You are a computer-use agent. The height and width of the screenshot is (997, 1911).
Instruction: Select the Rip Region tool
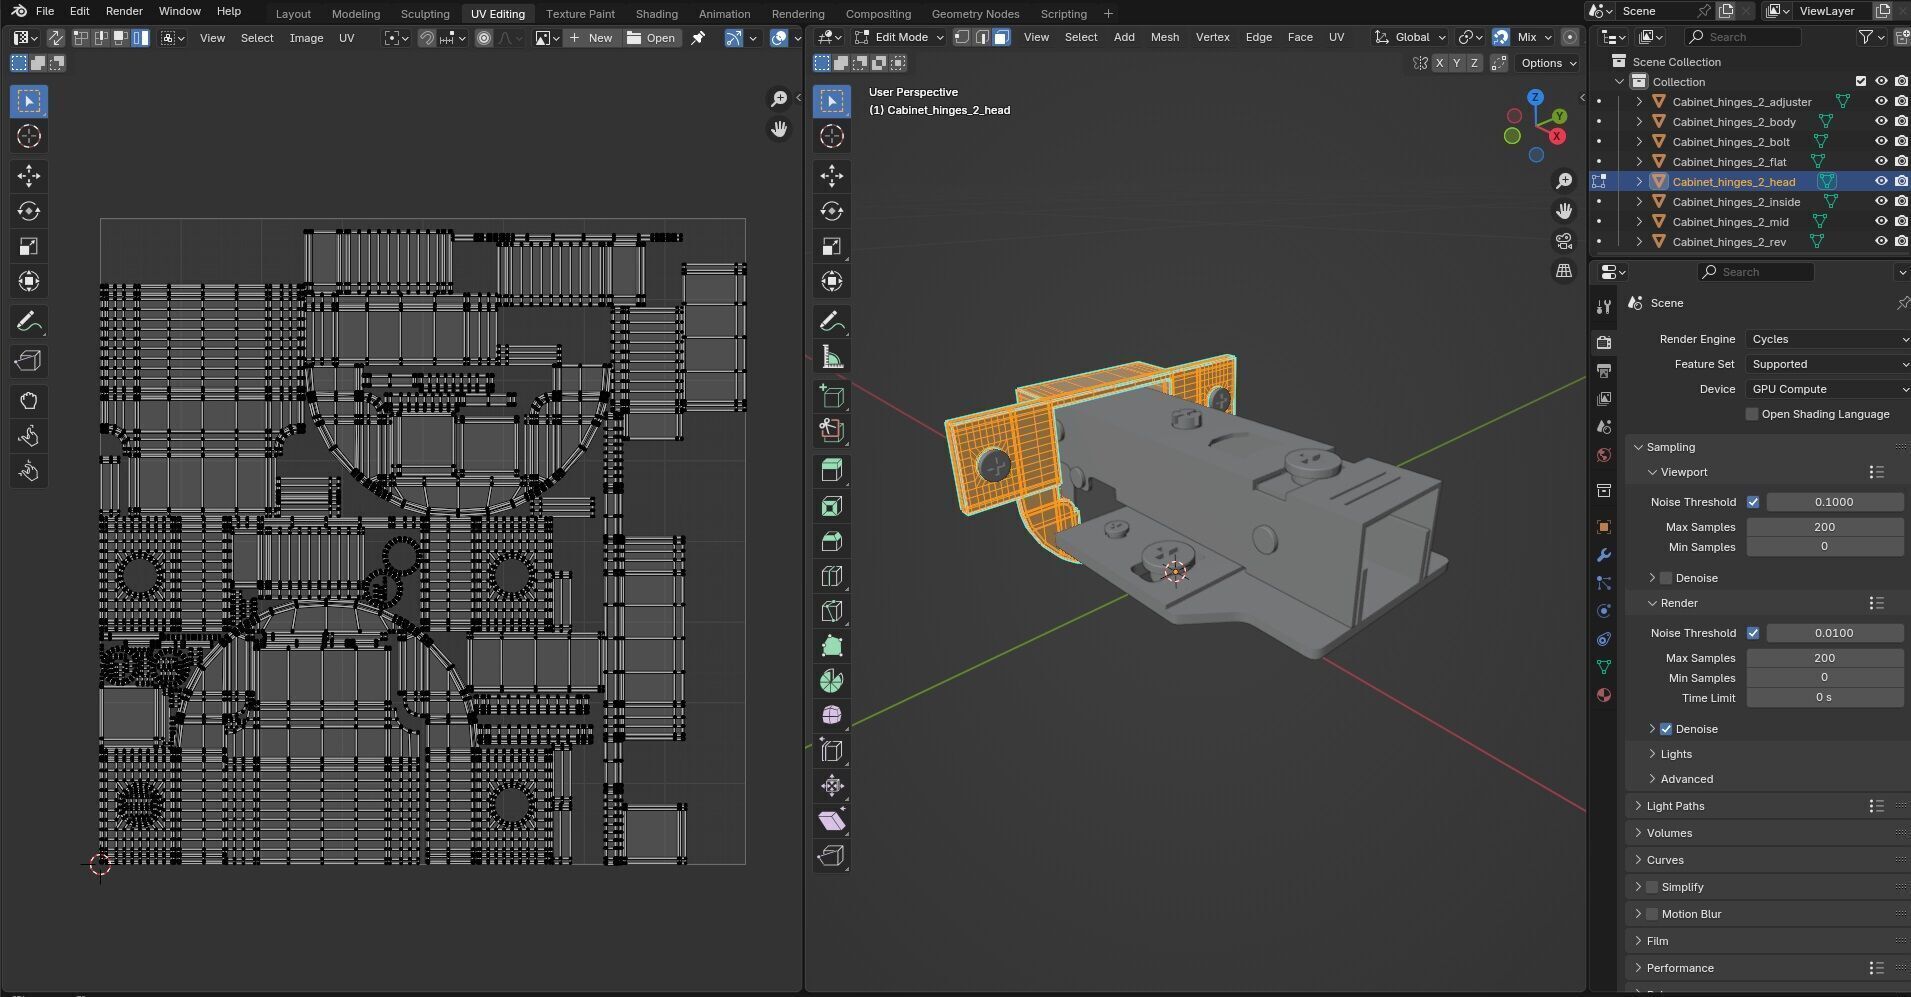(x=832, y=856)
